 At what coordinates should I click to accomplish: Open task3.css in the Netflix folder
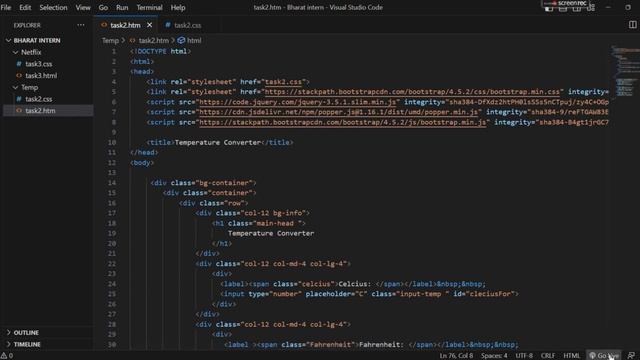click(38, 64)
